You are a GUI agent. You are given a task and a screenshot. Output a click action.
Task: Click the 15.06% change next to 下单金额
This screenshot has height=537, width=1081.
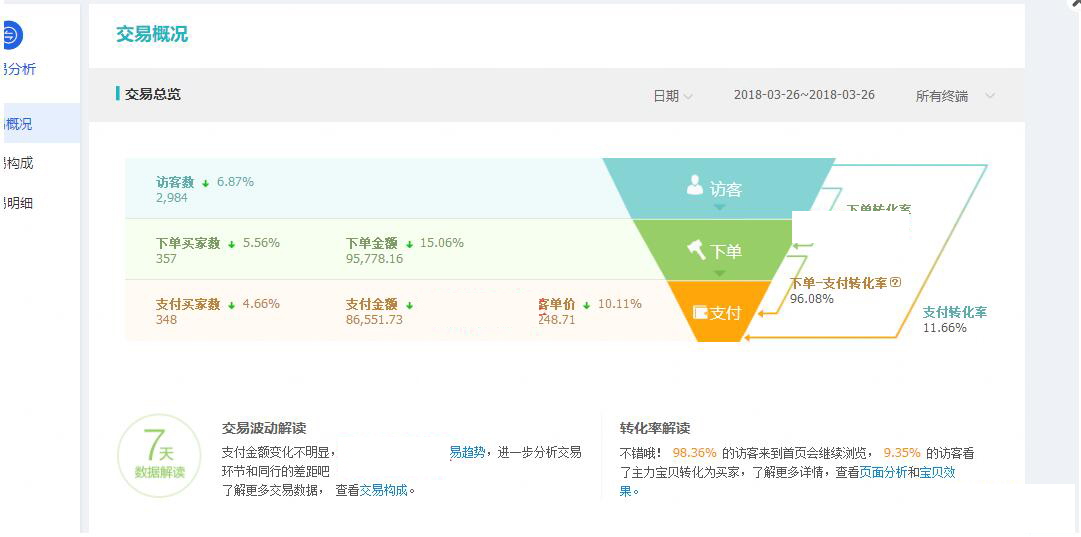pos(441,243)
